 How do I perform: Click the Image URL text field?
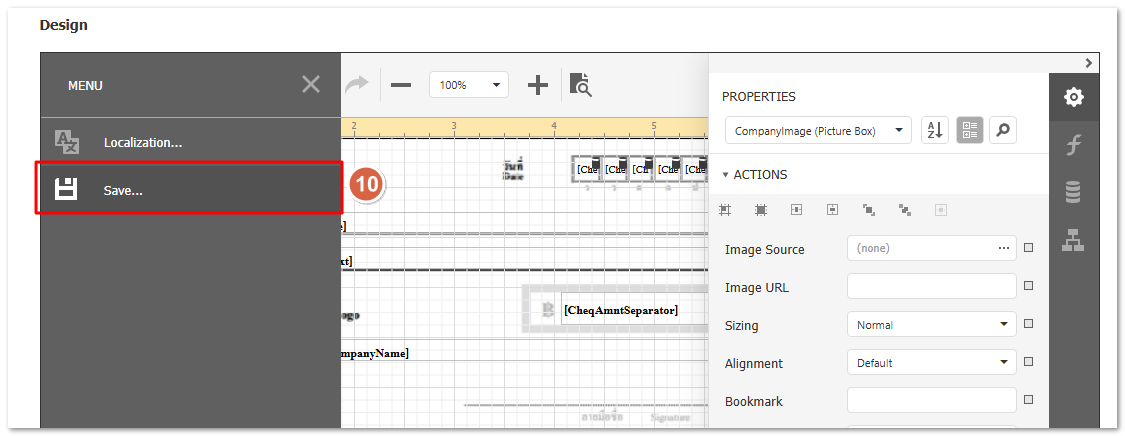click(931, 287)
